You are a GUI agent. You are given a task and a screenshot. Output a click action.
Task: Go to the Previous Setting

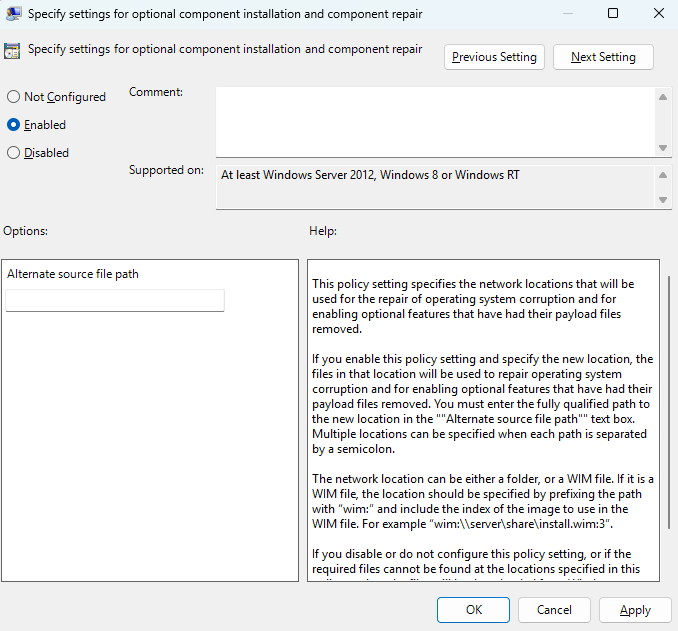494,57
